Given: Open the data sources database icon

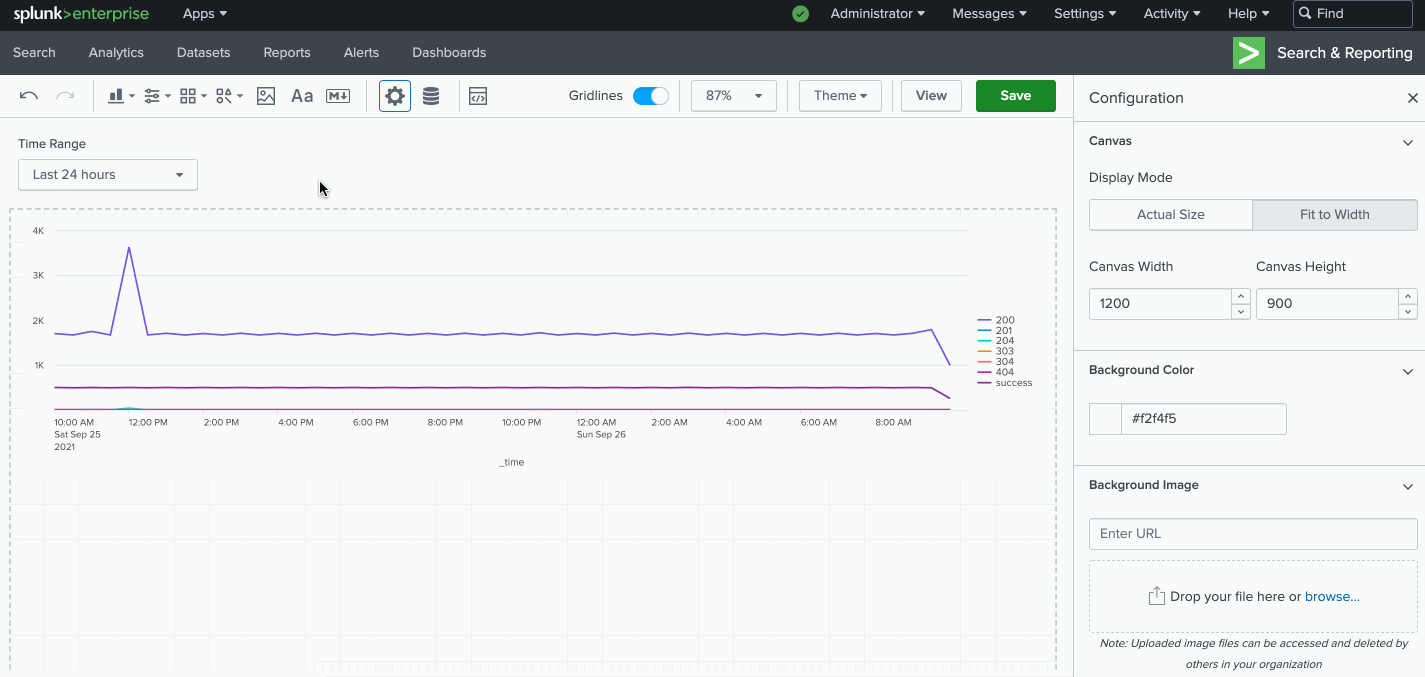Looking at the screenshot, I should 431,96.
